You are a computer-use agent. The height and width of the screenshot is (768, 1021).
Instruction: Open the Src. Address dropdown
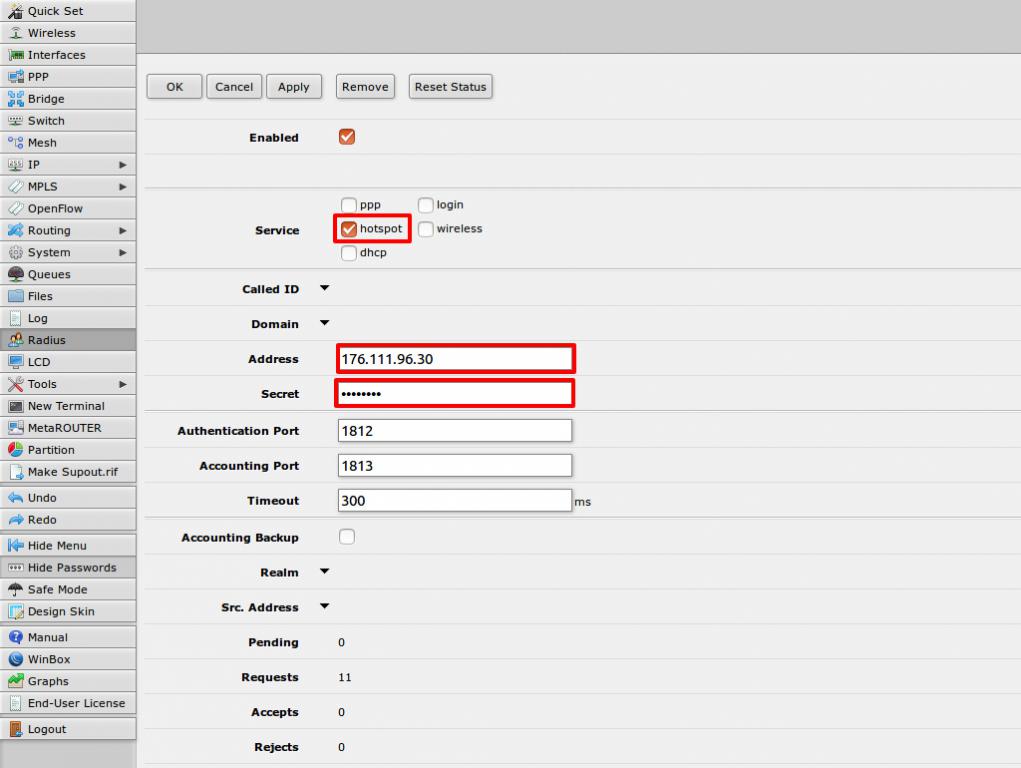323,607
